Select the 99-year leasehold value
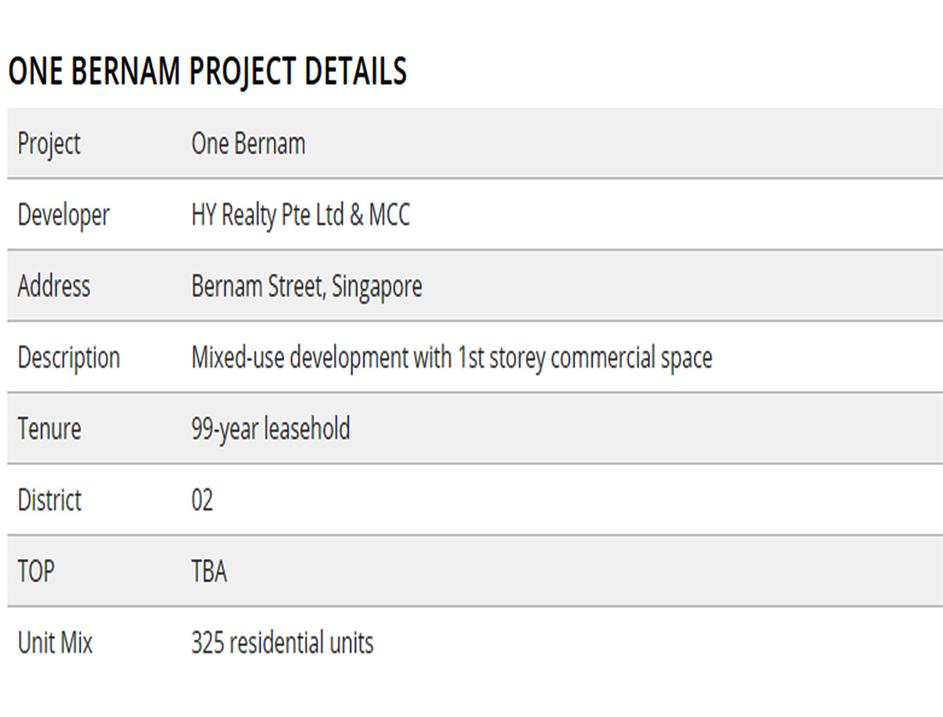This screenshot has height=717, width=943. click(270, 429)
